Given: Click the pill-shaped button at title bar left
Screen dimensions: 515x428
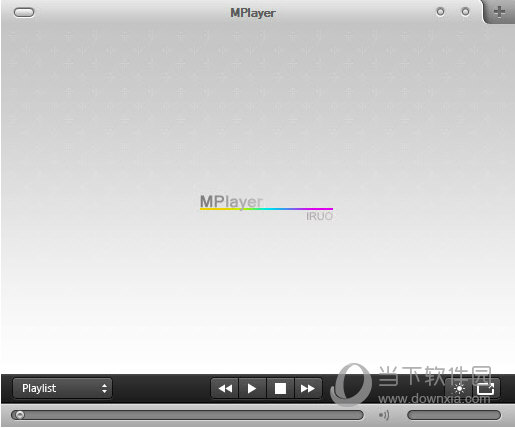Looking at the screenshot, I should point(24,13).
